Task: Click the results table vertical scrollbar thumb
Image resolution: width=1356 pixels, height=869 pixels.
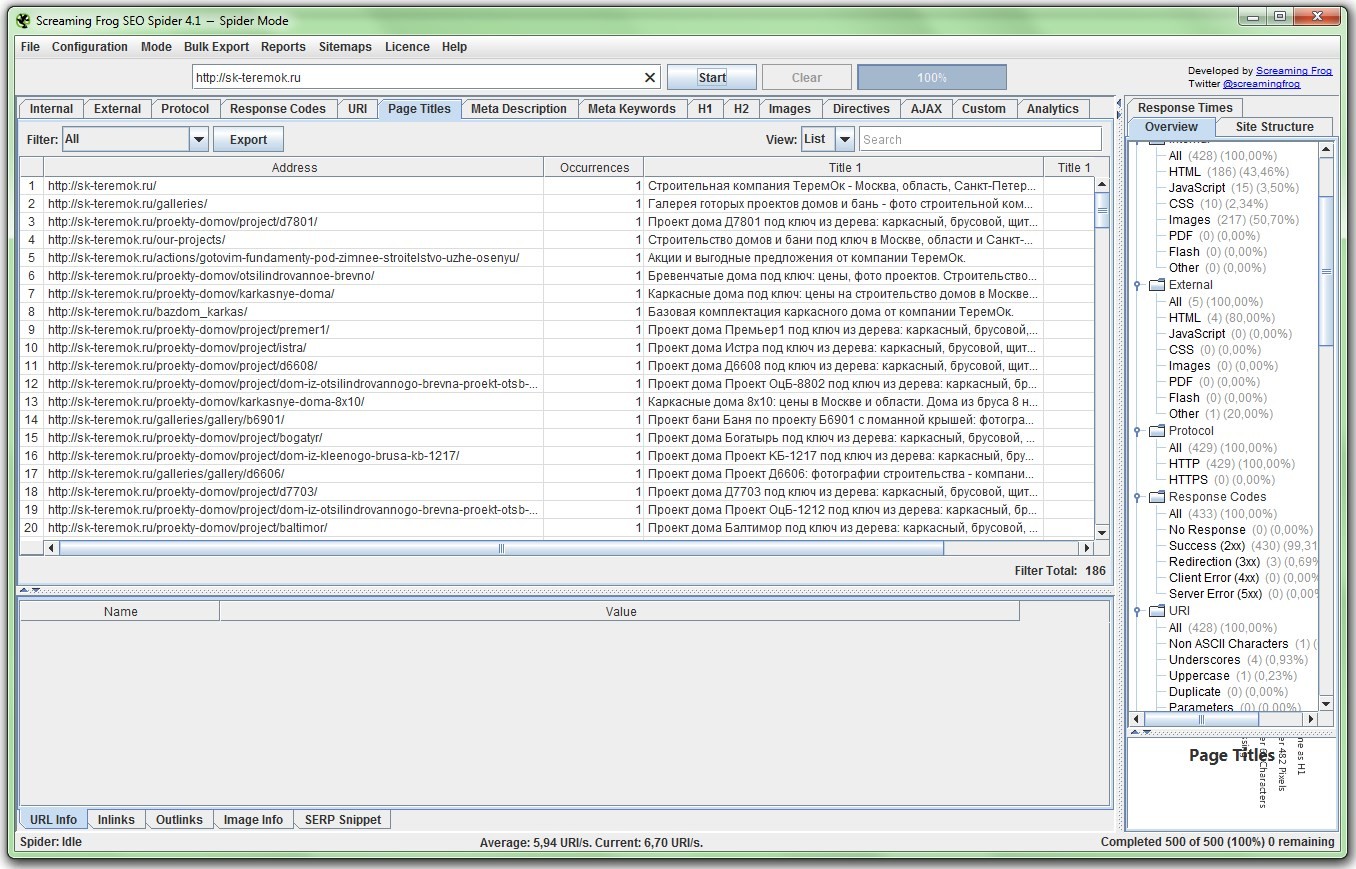Action: (x=1102, y=210)
